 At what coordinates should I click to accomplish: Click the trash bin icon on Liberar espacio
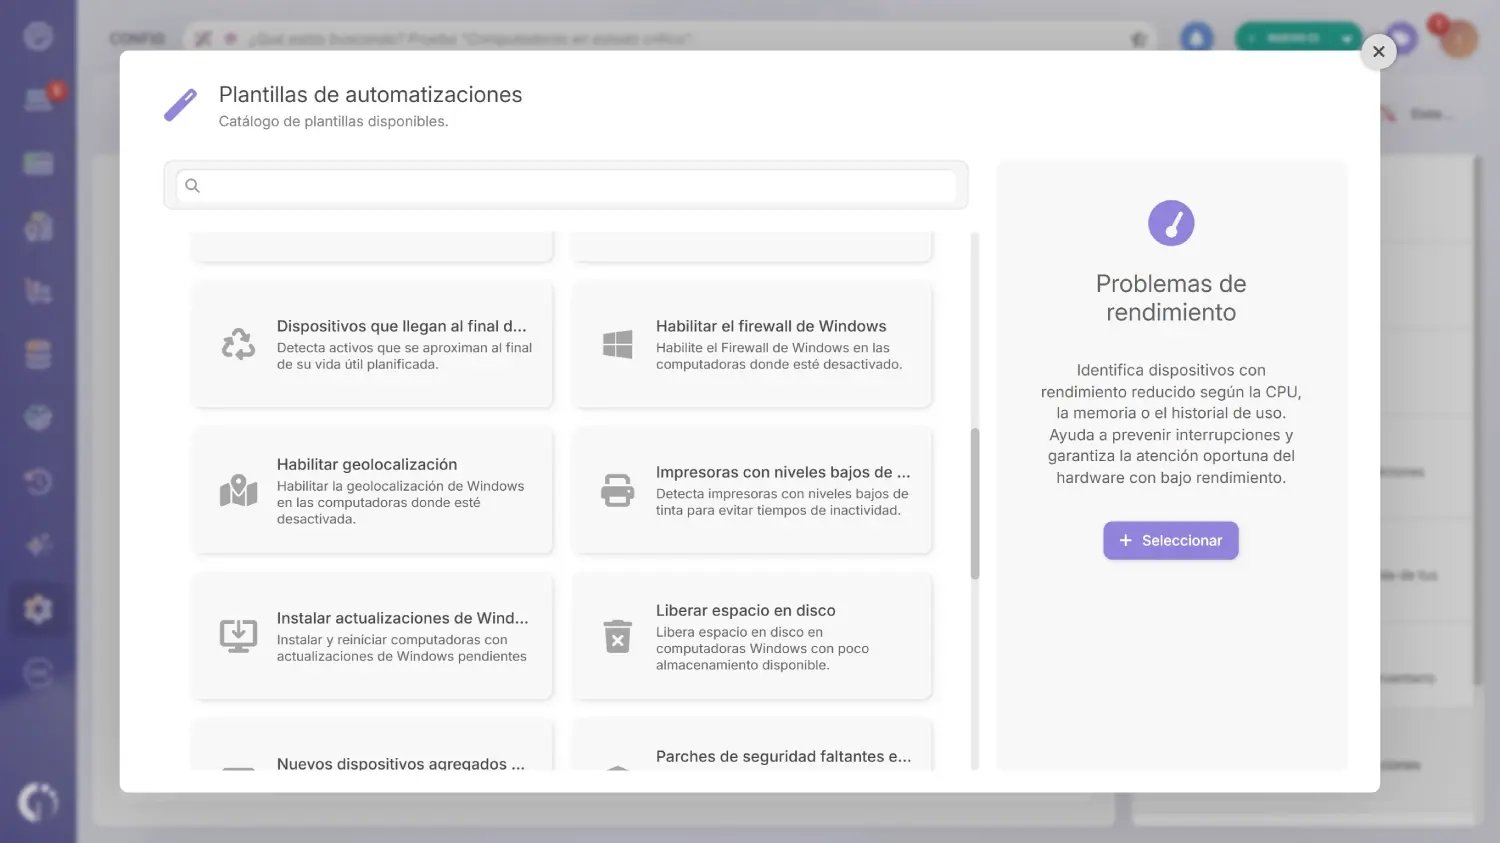click(617, 636)
